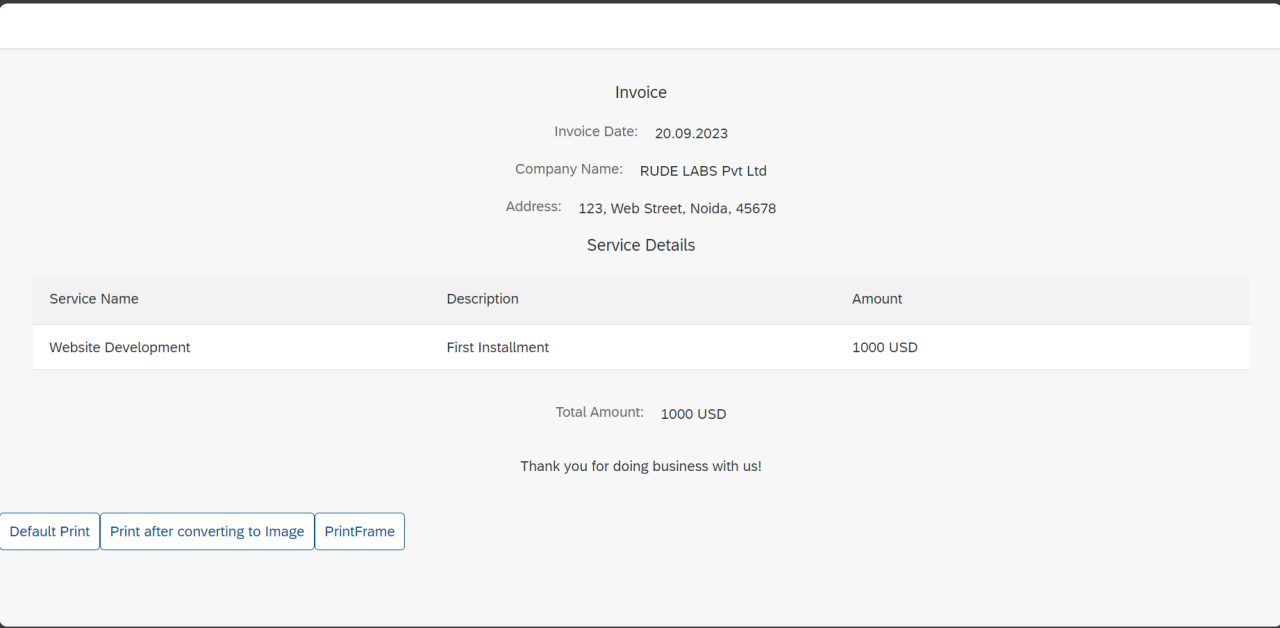Click the Amount column header

click(x=877, y=299)
